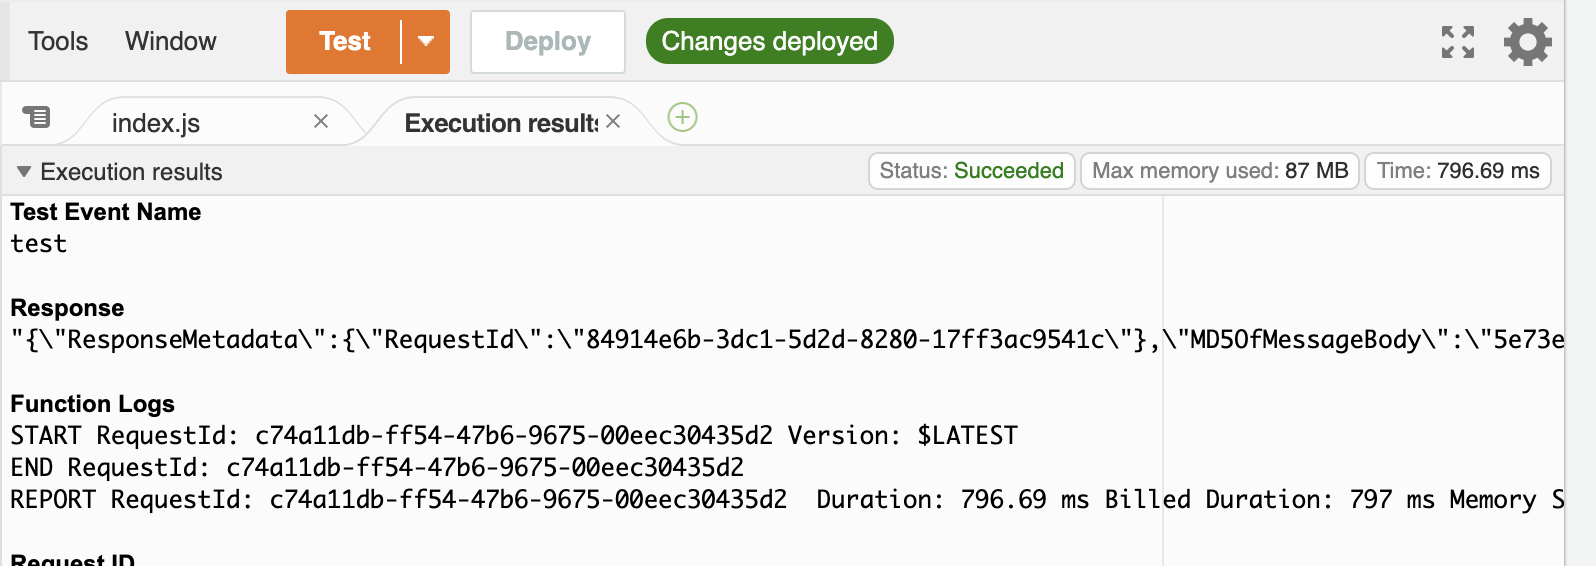
Task: Open the tab list pane menu icon
Action: coord(37,117)
